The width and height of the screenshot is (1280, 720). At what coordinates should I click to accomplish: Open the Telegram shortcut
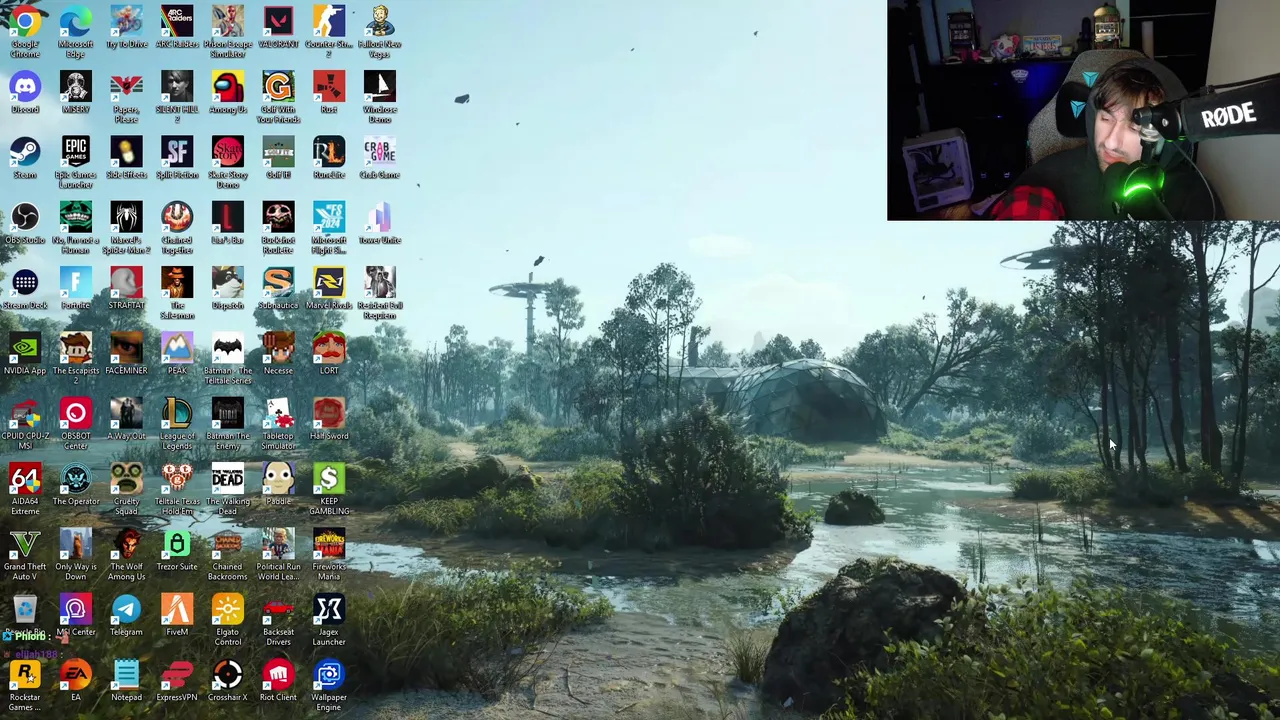[x=126, y=615]
